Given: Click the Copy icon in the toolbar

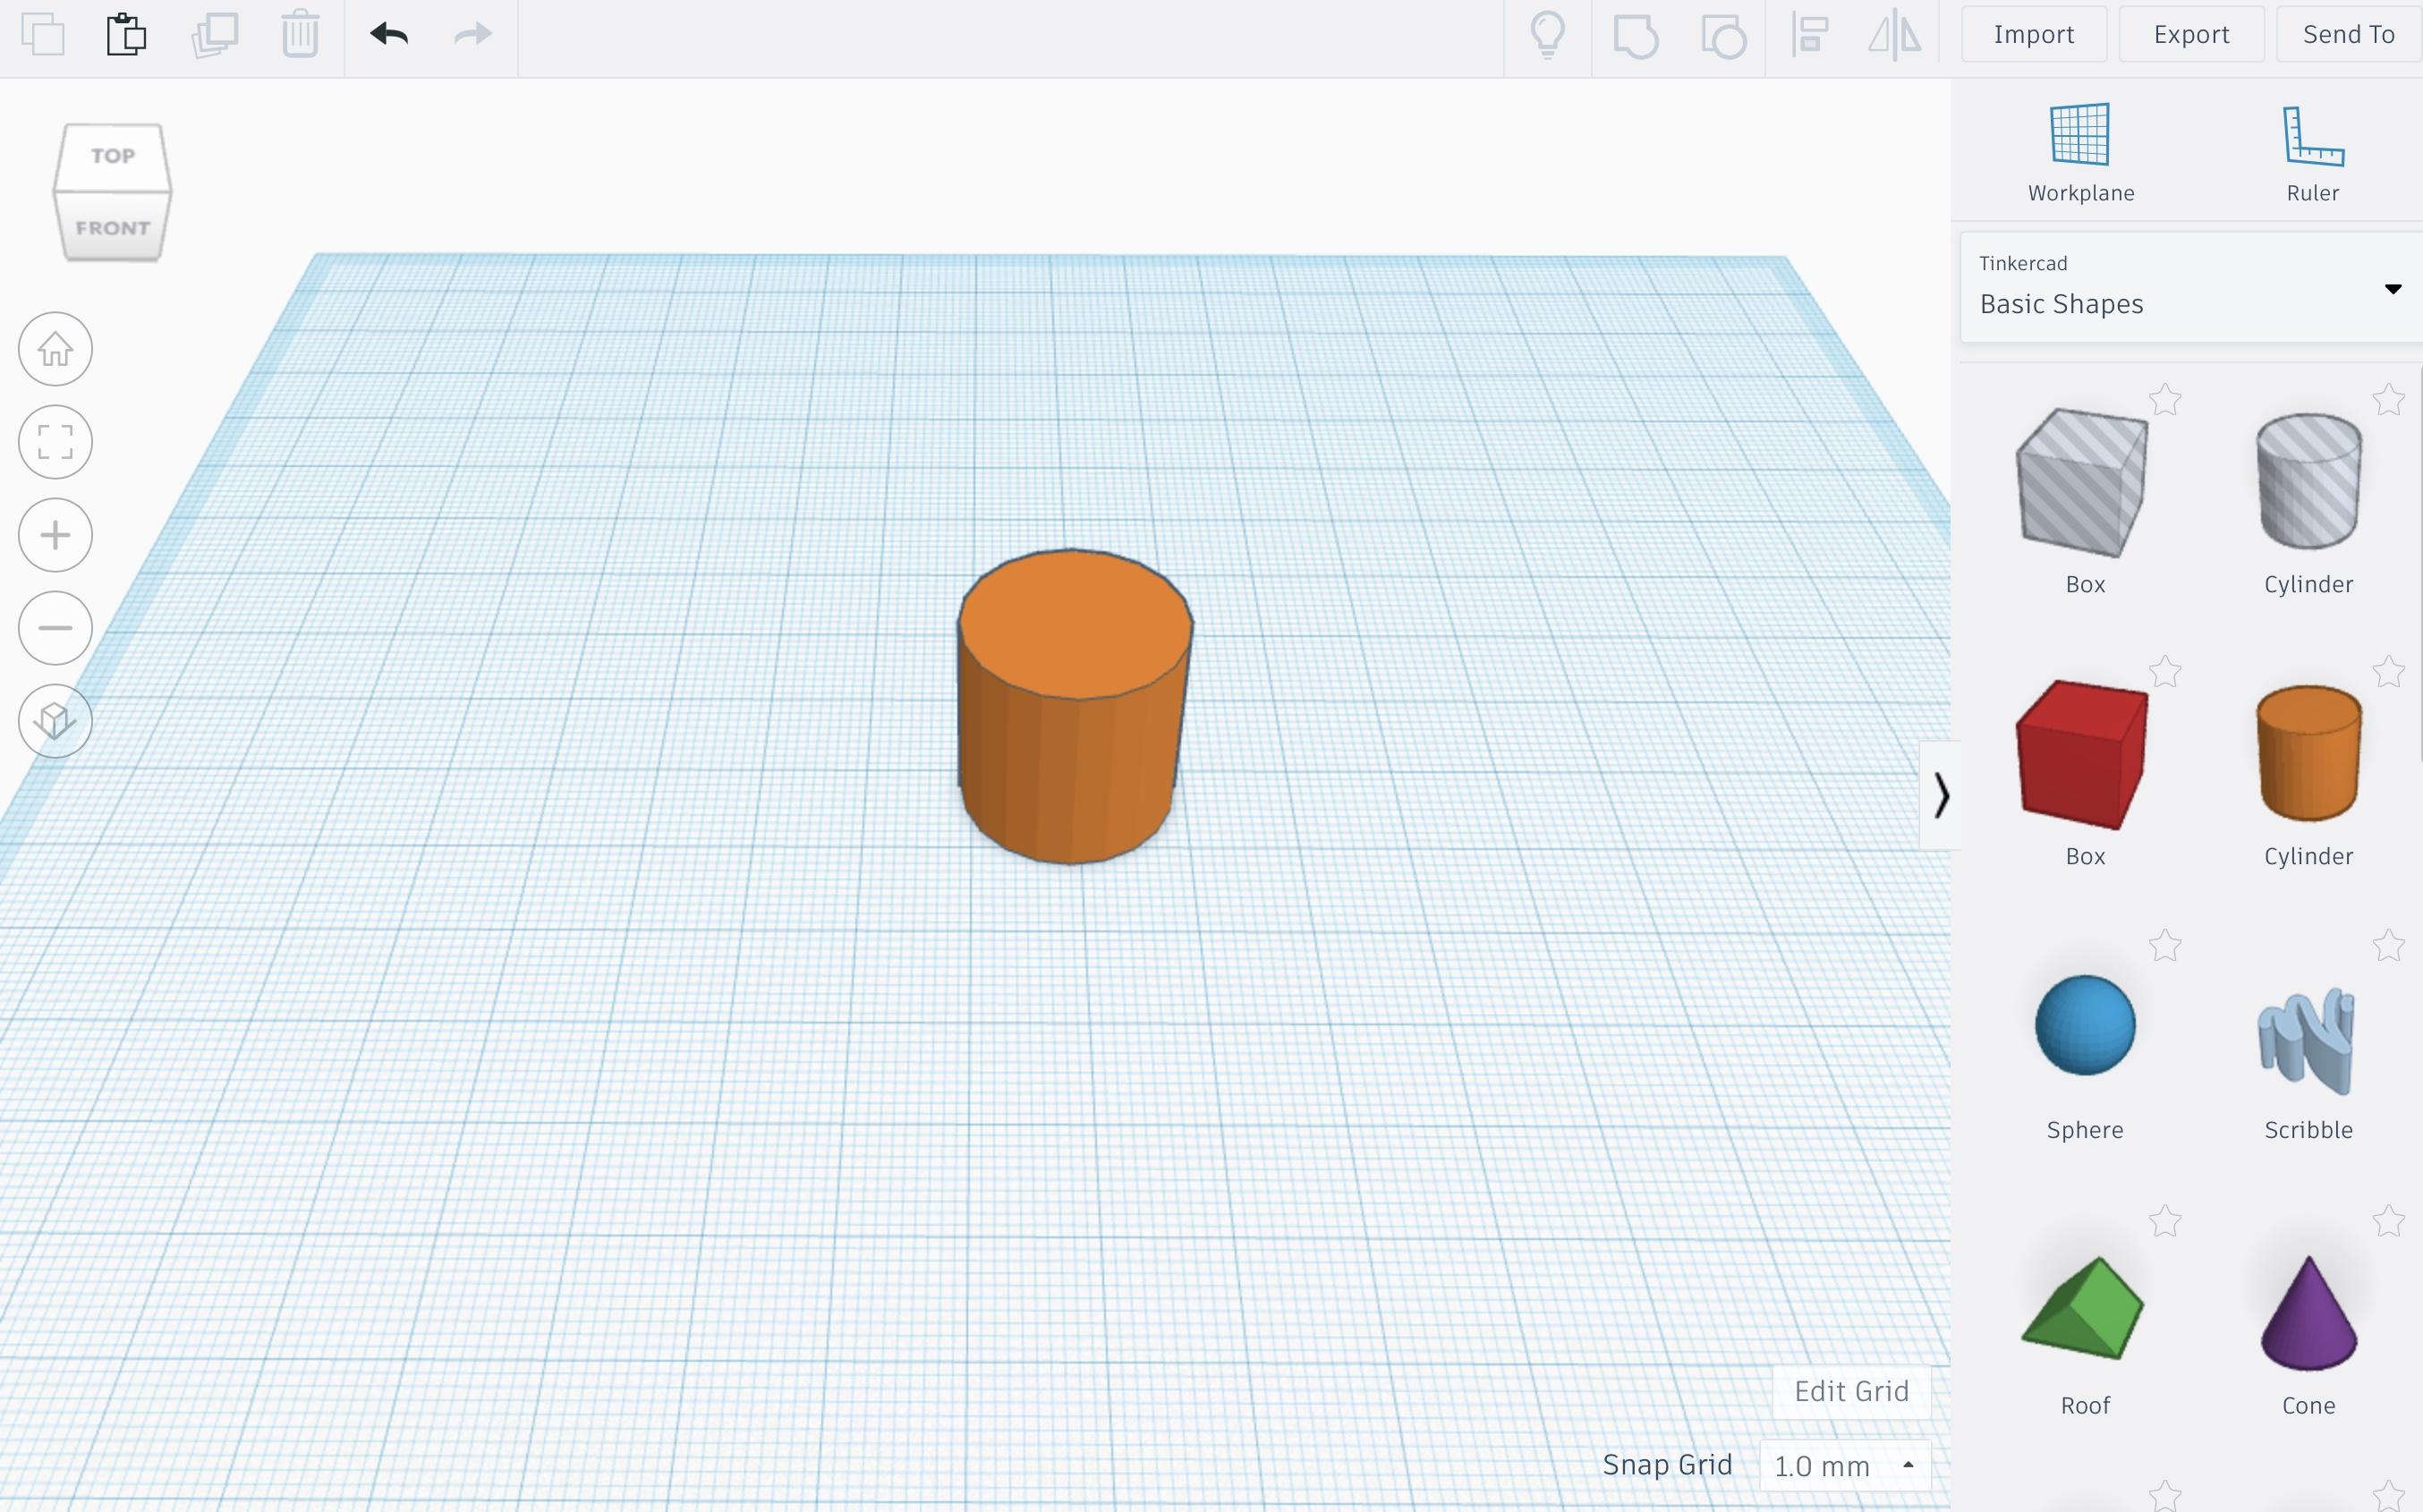Looking at the screenshot, I should click(43, 35).
